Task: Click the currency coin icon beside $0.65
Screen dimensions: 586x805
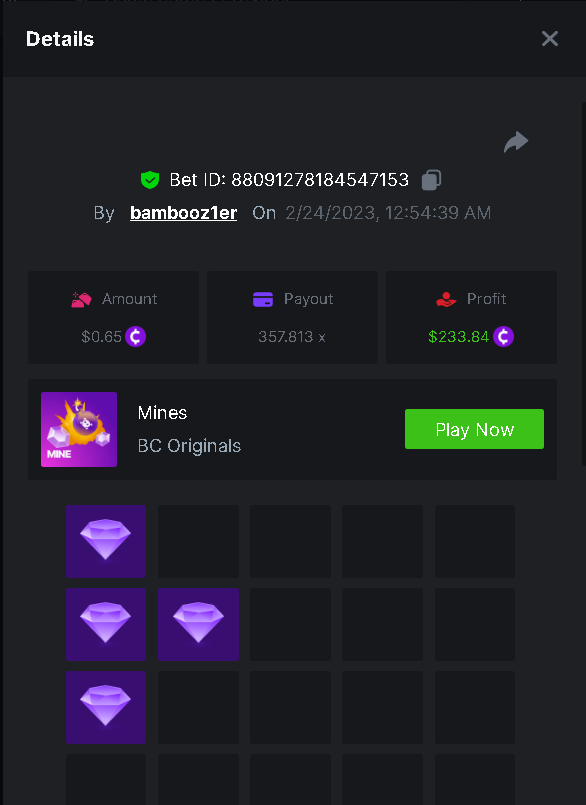Action: click(136, 337)
